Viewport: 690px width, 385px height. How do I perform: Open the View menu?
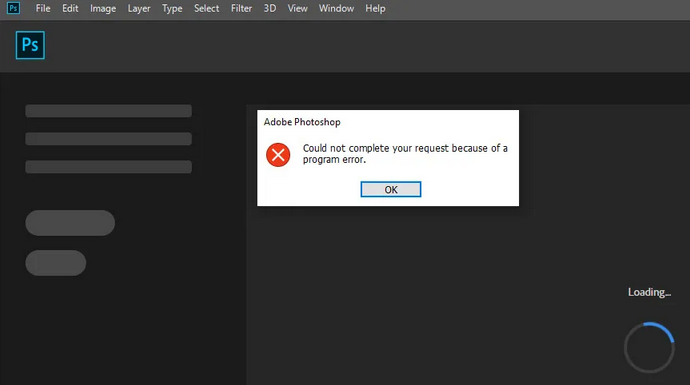(x=297, y=8)
